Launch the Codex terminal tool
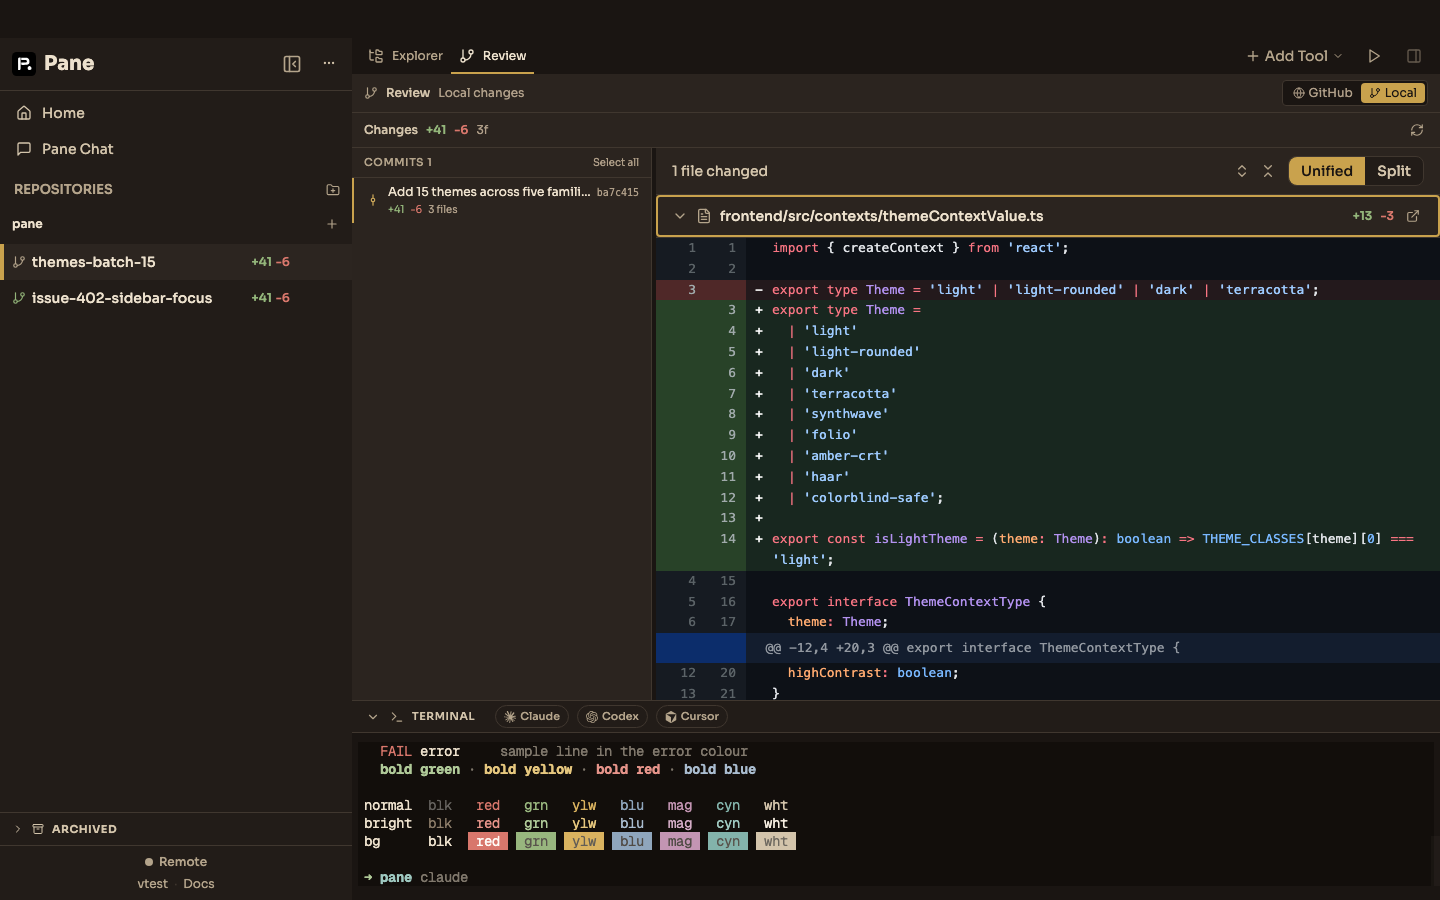This screenshot has width=1440, height=900. (612, 717)
